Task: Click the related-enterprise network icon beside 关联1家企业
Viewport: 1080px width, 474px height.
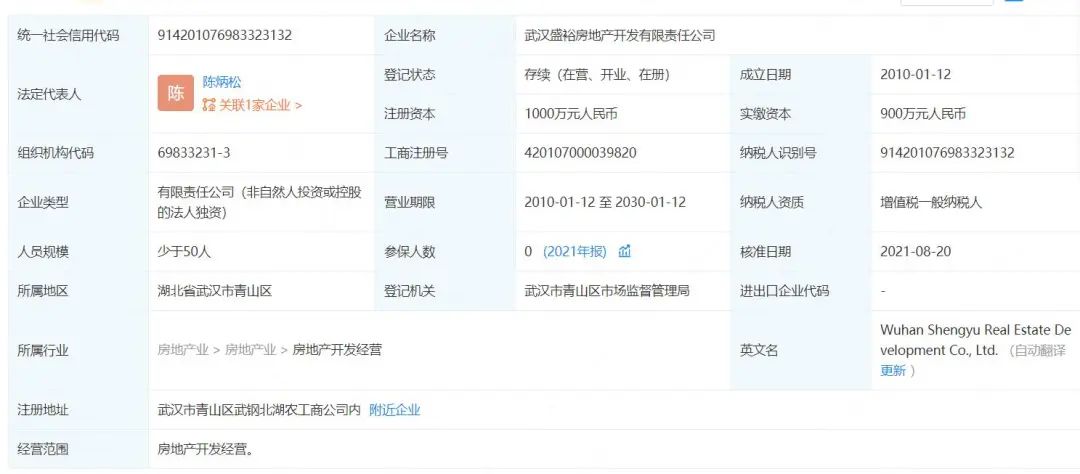Action: [209, 105]
